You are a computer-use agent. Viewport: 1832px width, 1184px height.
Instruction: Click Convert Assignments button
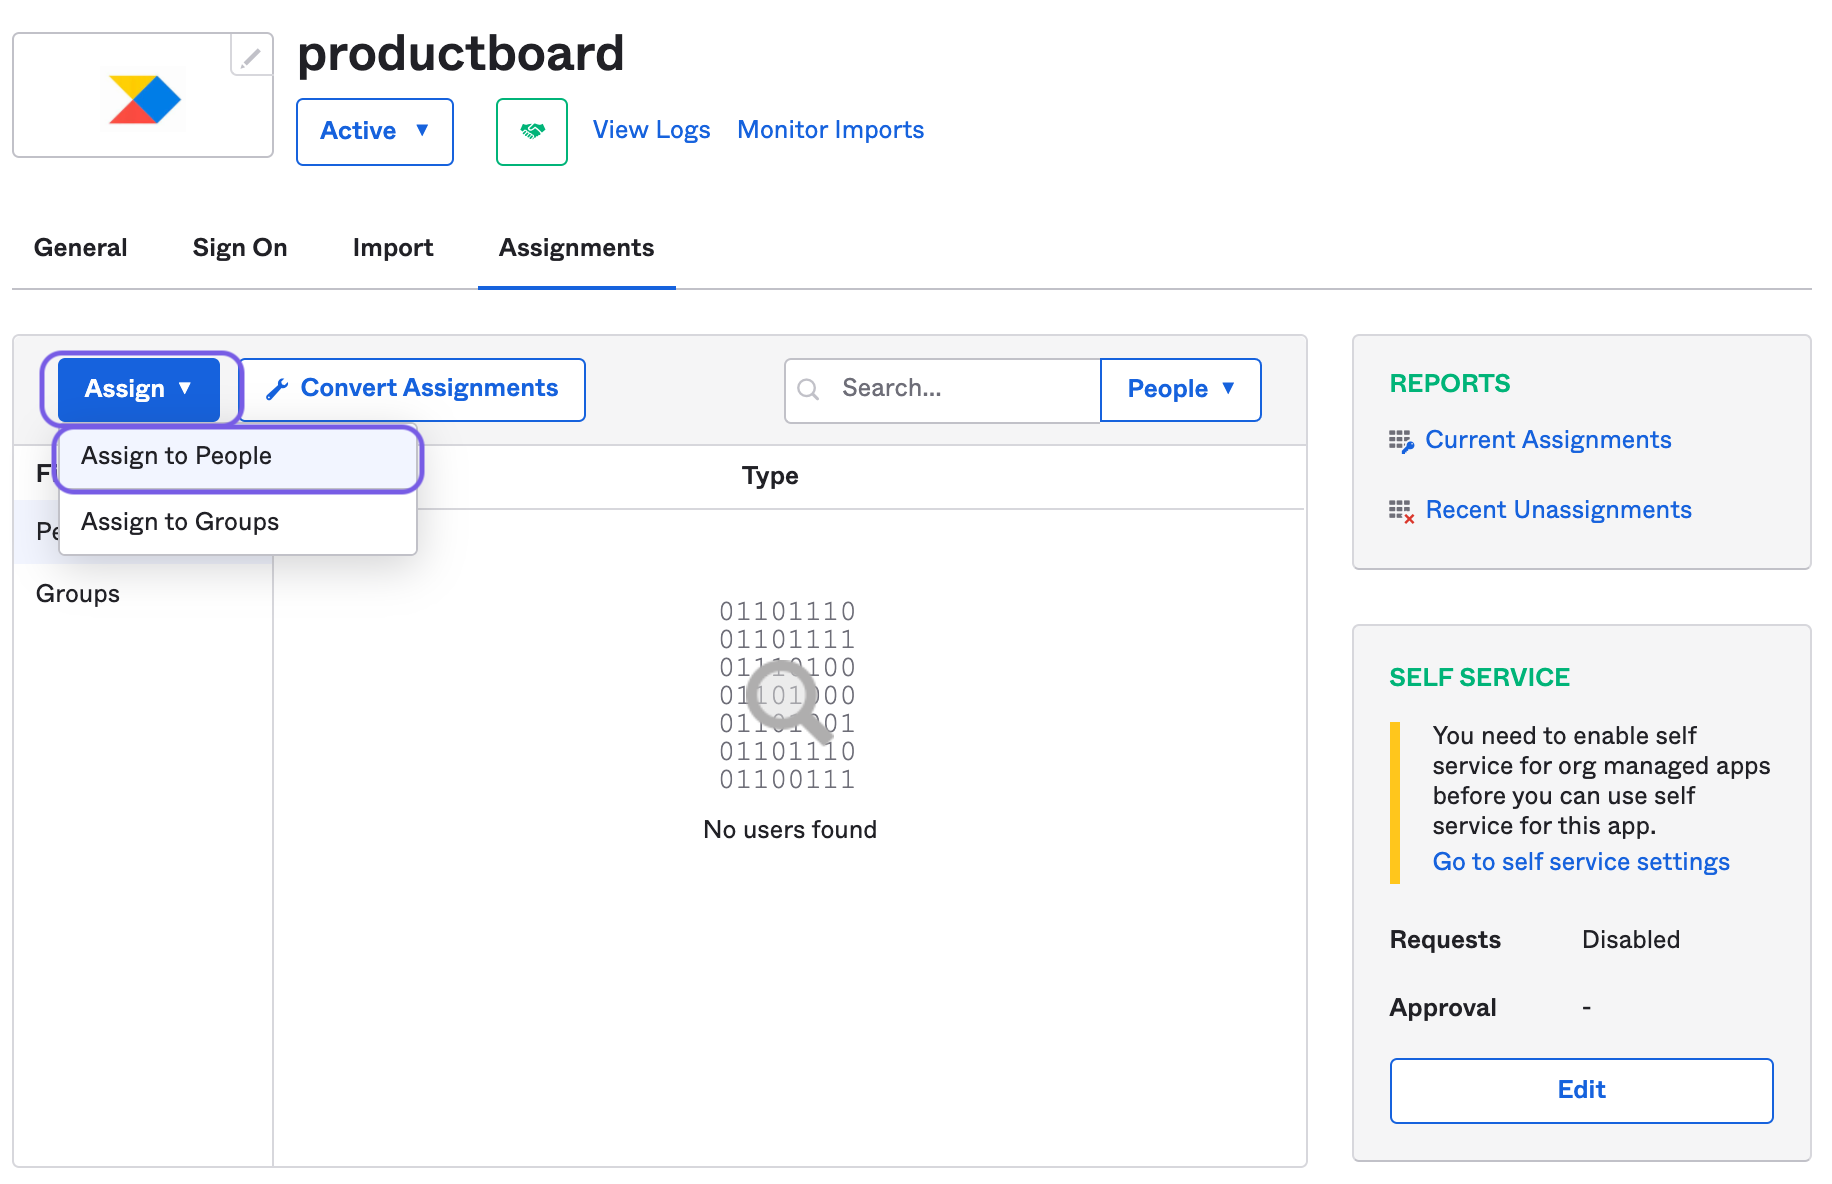coord(413,389)
